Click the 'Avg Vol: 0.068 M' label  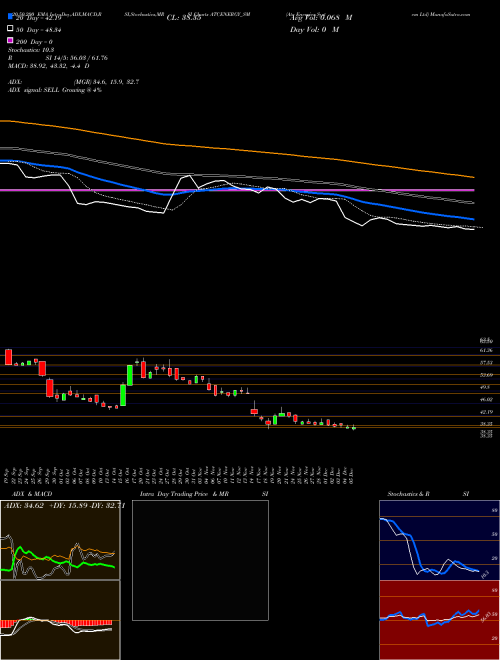click(321, 18)
